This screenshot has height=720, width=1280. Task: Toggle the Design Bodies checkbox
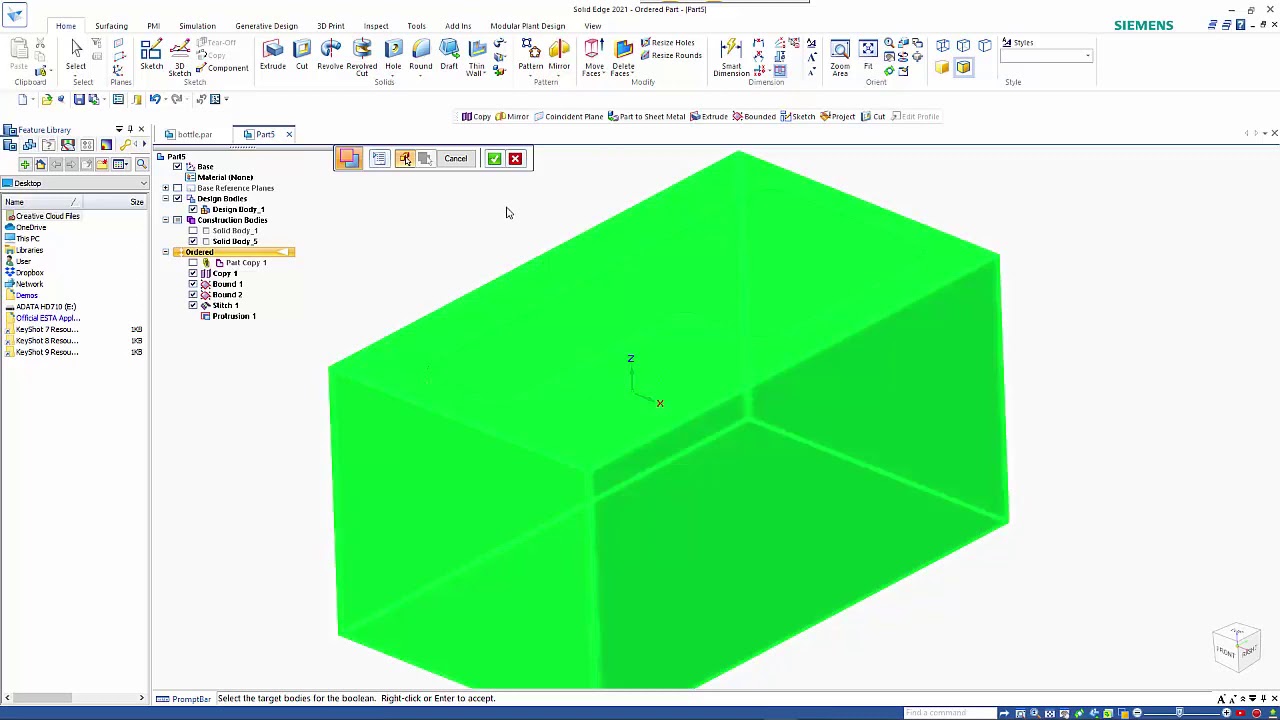click(178, 199)
